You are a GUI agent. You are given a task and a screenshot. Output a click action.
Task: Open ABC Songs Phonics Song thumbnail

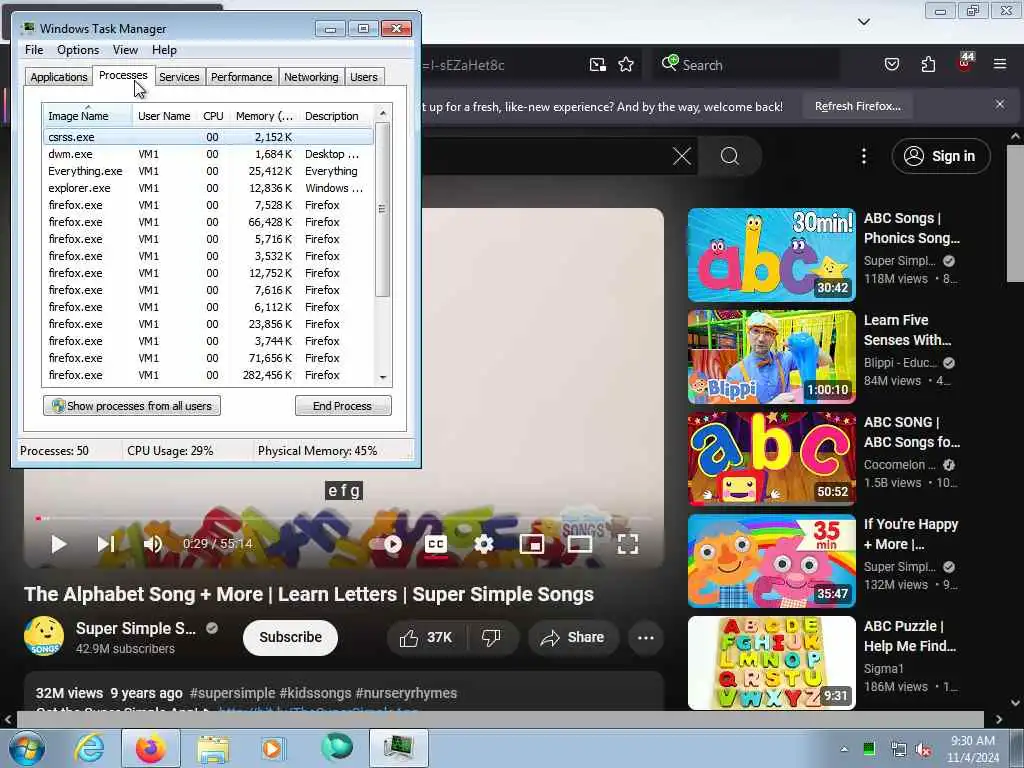(x=771, y=255)
